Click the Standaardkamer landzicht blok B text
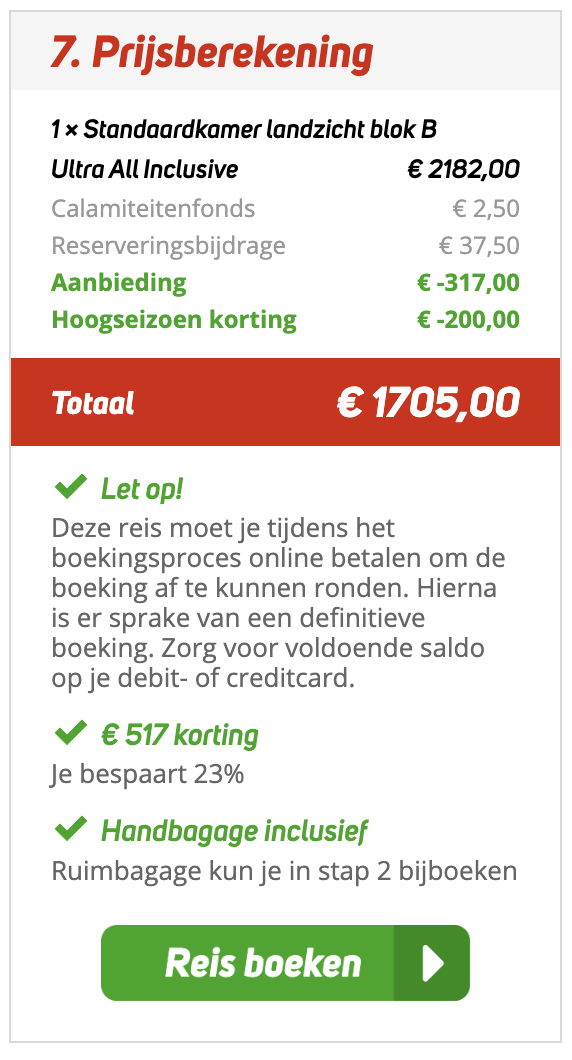Viewport: 572px width, 1060px height. click(260, 128)
